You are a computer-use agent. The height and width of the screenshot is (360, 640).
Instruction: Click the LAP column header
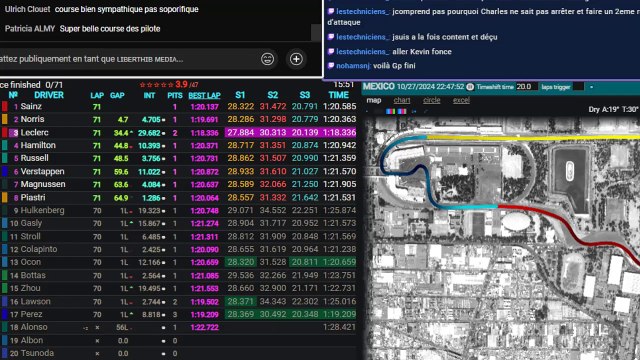coord(97,96)
